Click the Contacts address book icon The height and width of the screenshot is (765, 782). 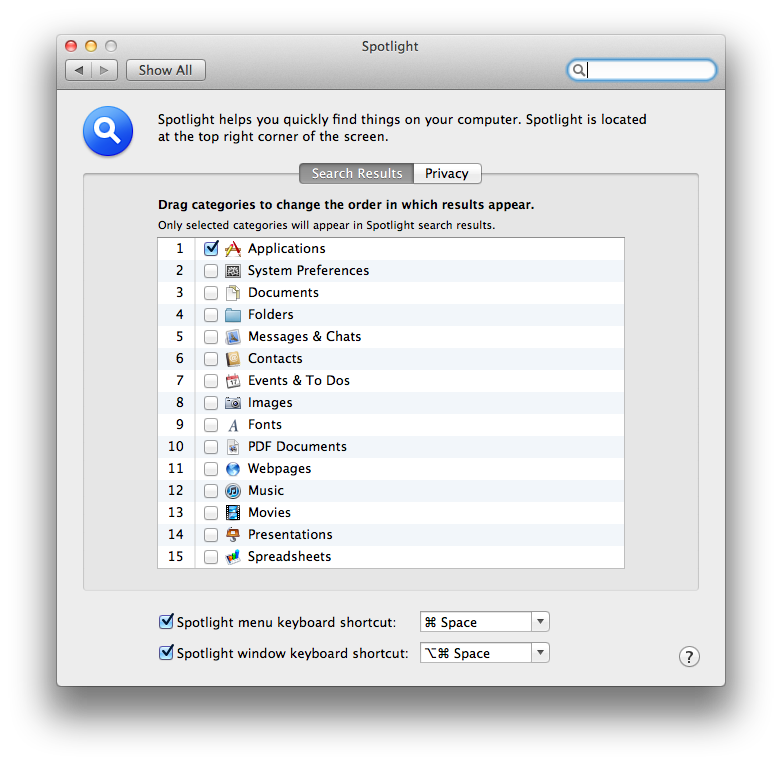coord(233,359)
